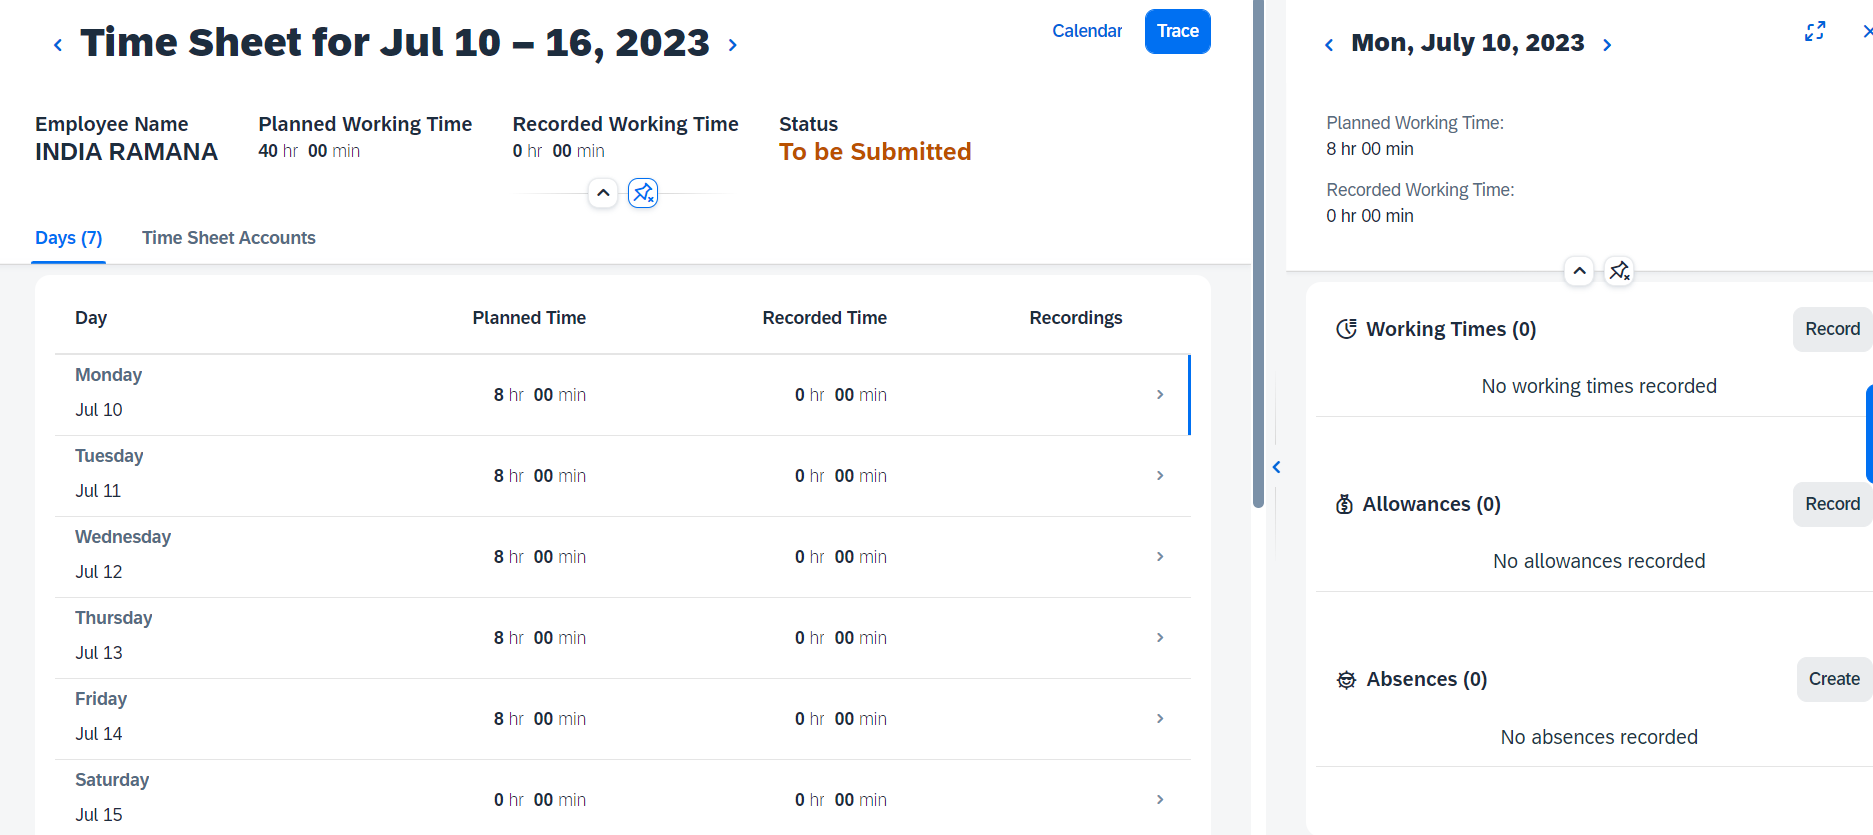
Task: Record a new working time
Action: click(x=1832, y=329)
